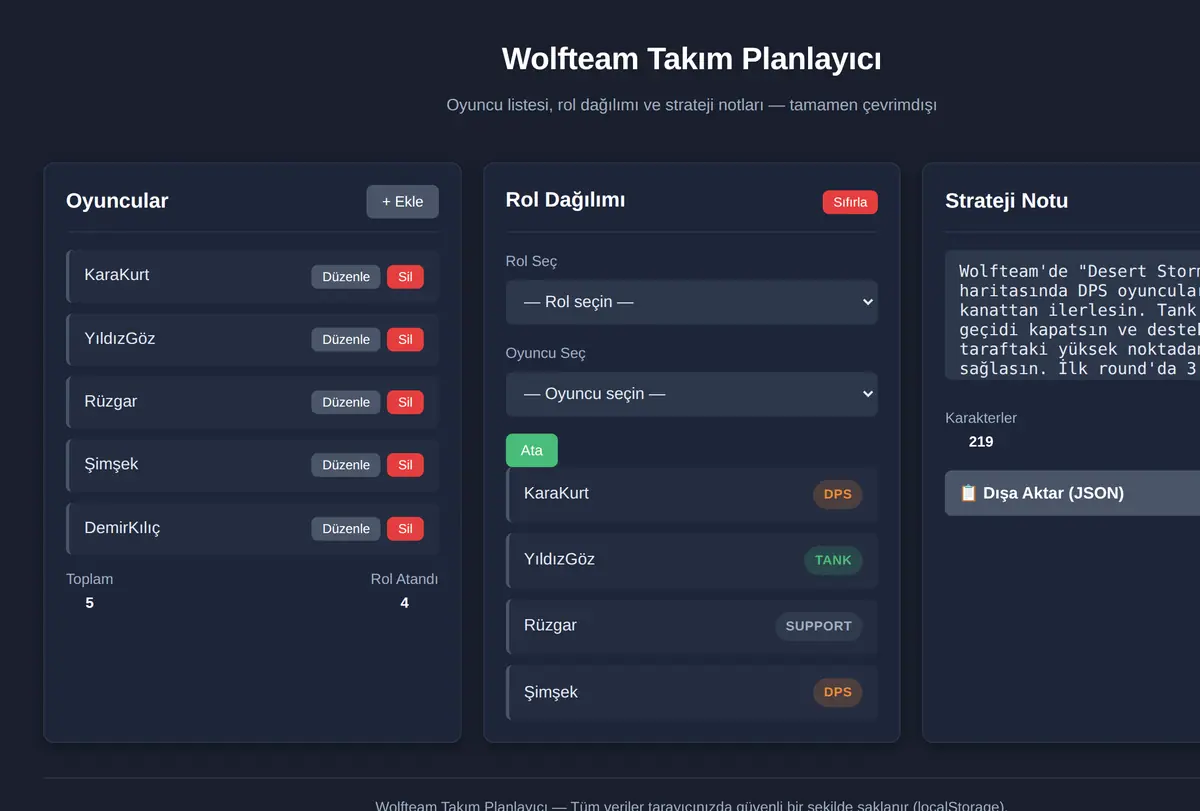Click the Rol Atandı count value 4
Screen dimensions: 1200x811
pyautogui.click(x=405, y=603)
